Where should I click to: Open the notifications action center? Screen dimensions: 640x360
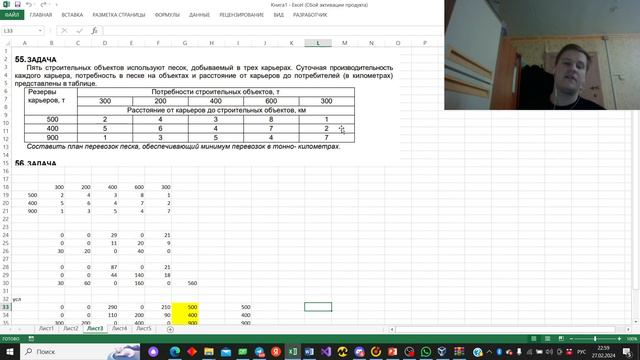click(x=627, y=351)
